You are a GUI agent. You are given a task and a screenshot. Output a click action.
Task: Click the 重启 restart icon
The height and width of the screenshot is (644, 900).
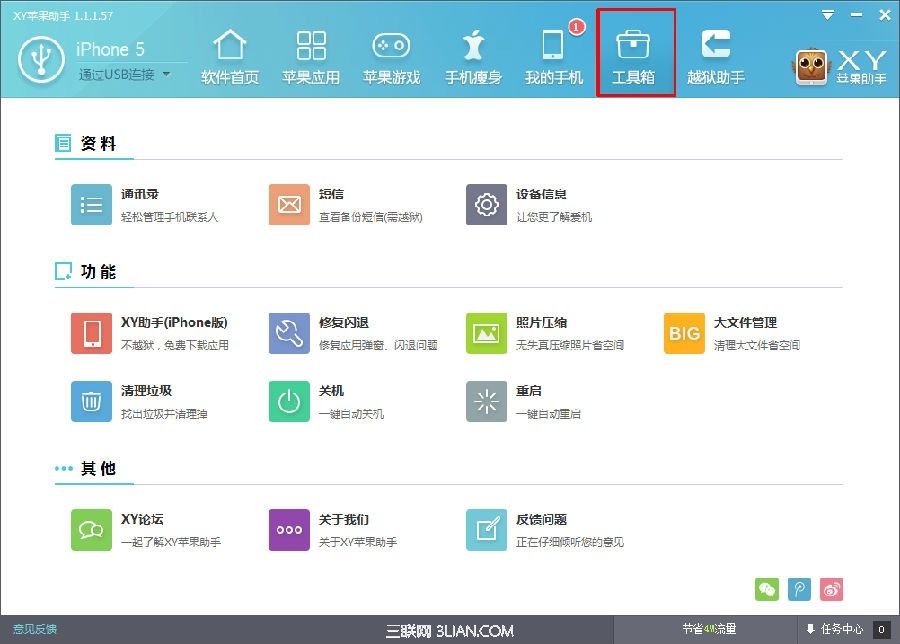(486, 403)
